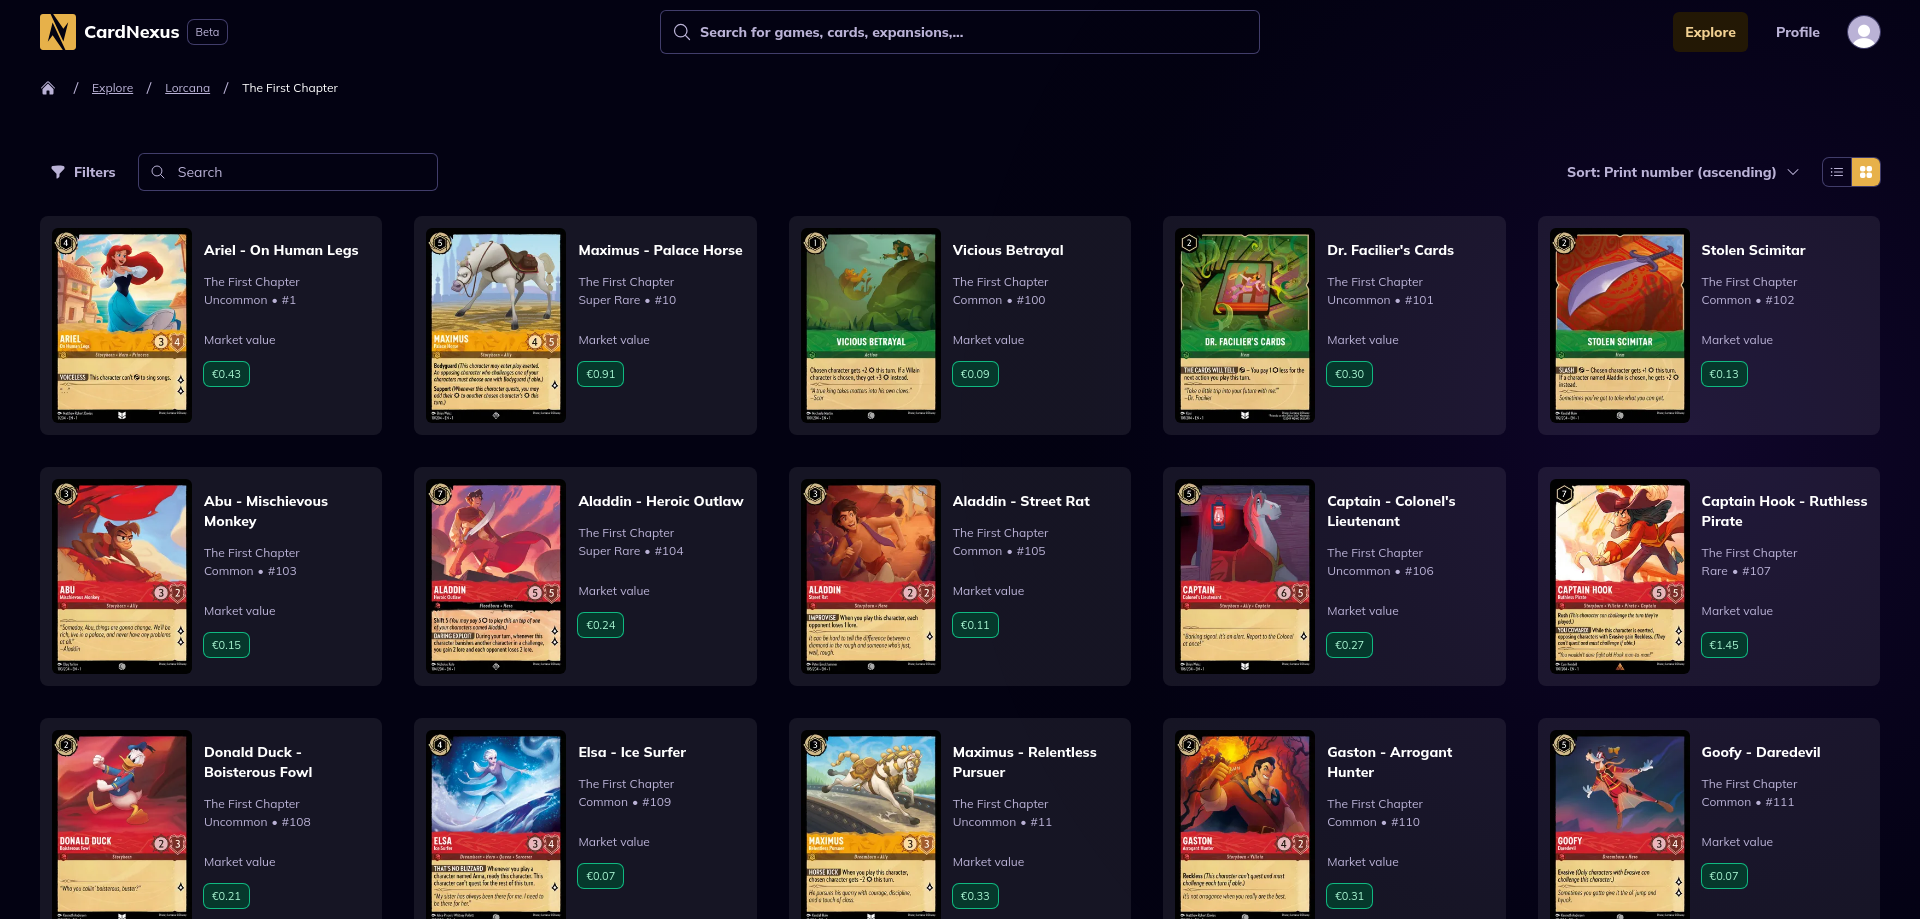Open Ariel - On Human Legs card image

pyautogui.click(x=122, y=326)
